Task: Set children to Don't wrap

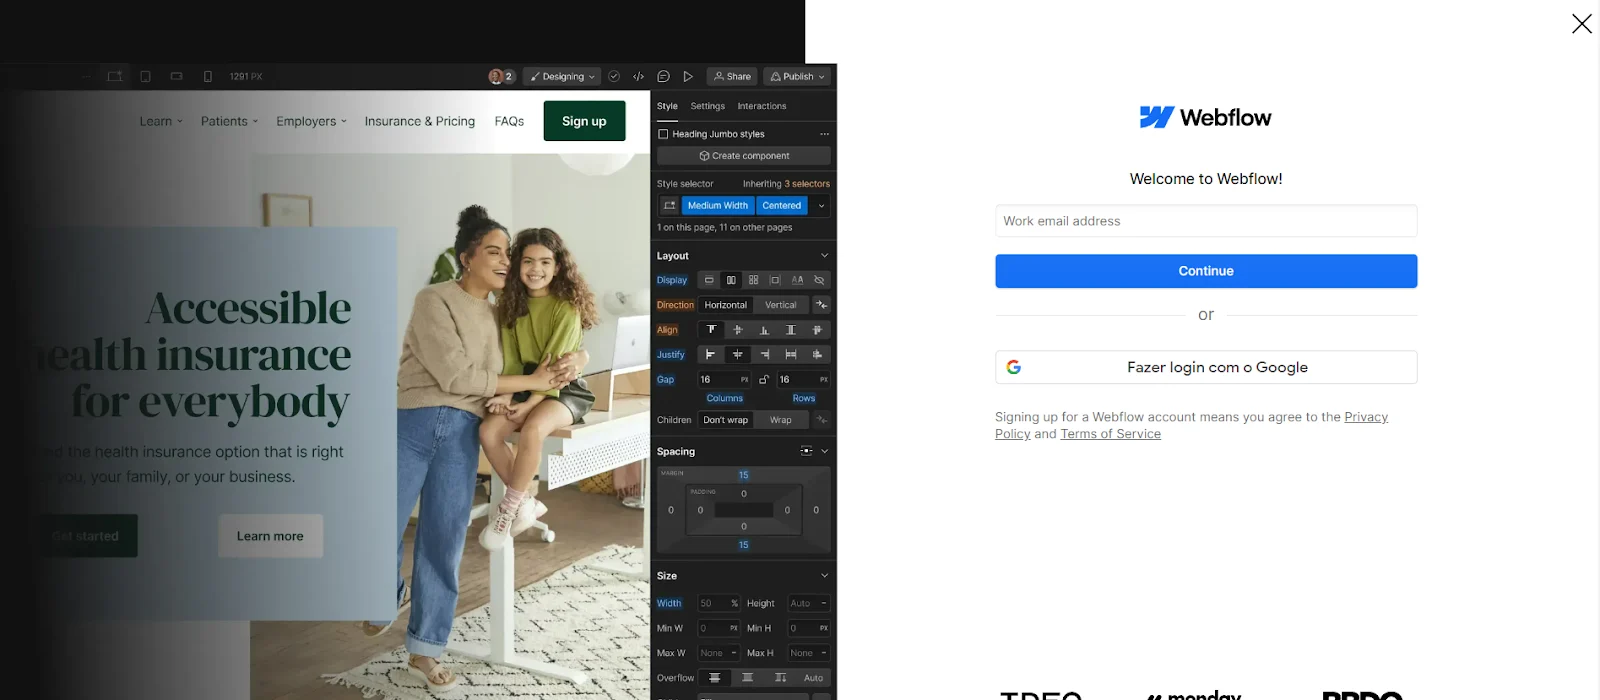Action: [x=725, y=420]
